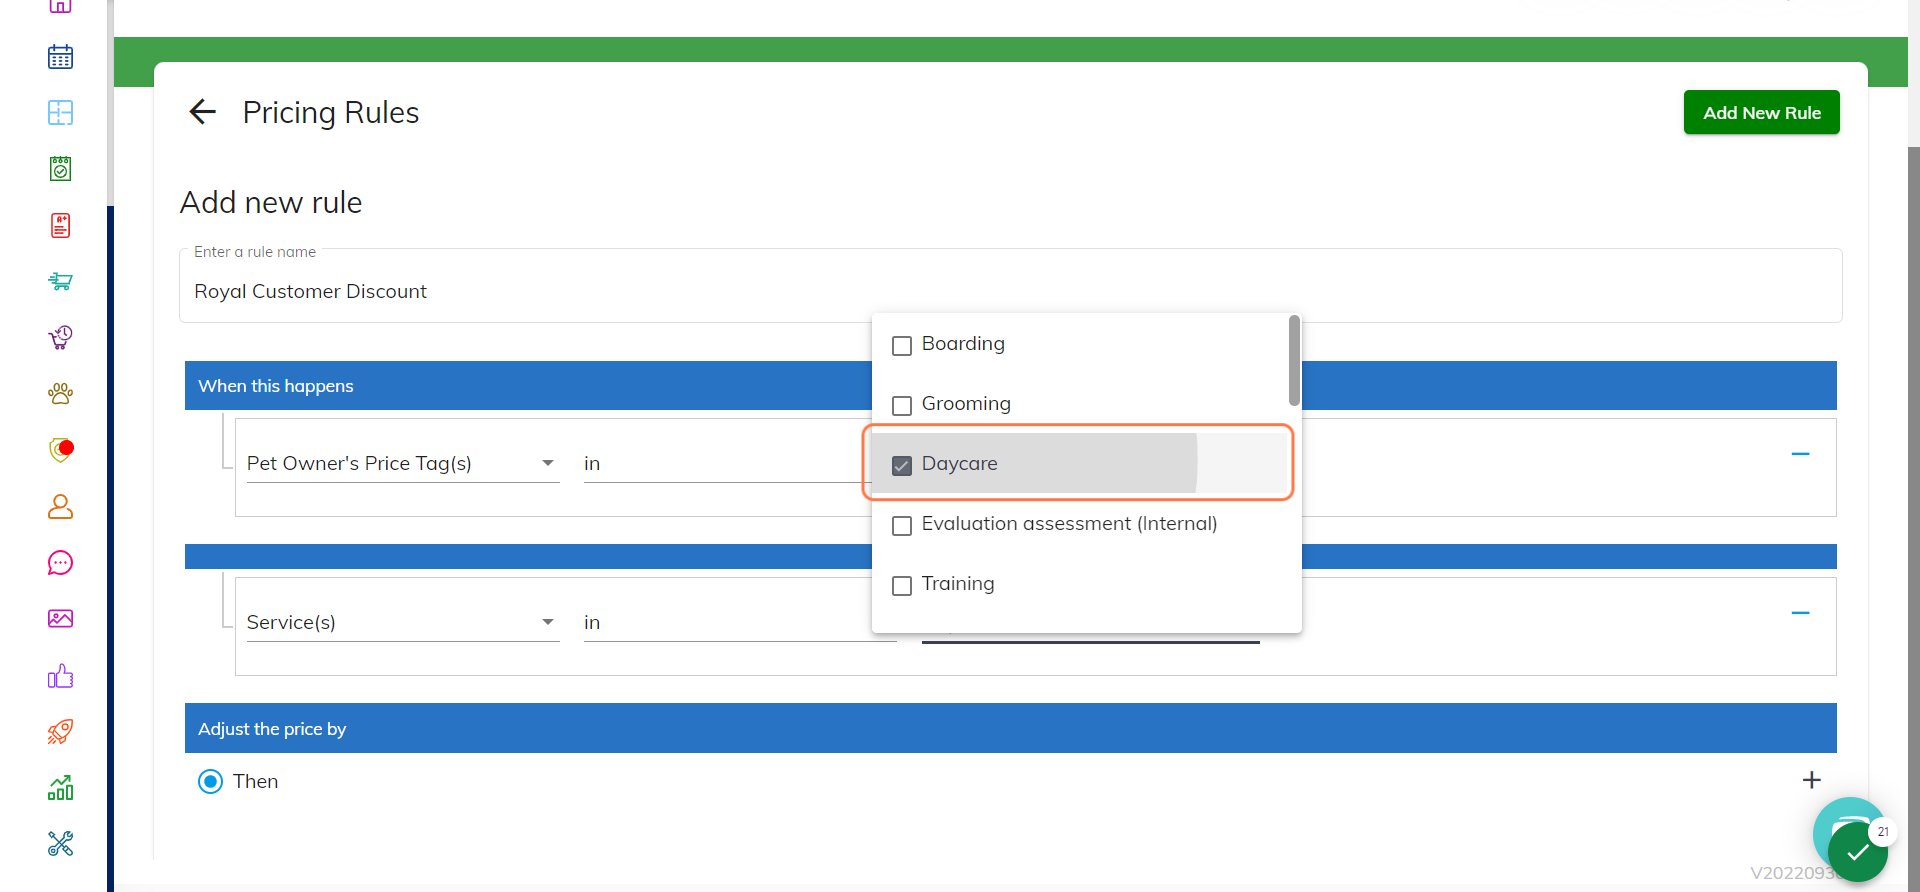Expand the Pet Owner's Price Tag(s) dropdown
Viewport: 1920px width, 892px height.
tap(402, 463)
